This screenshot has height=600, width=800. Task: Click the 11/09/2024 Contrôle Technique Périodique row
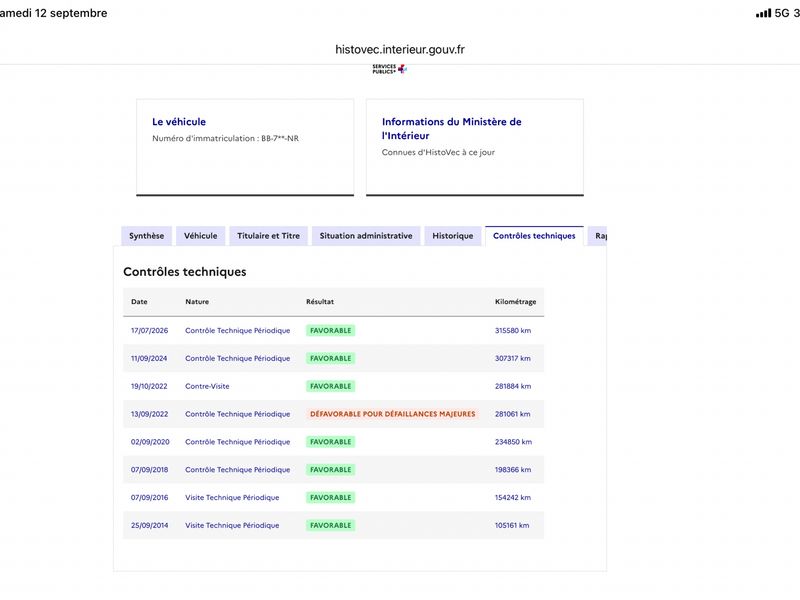333,358
